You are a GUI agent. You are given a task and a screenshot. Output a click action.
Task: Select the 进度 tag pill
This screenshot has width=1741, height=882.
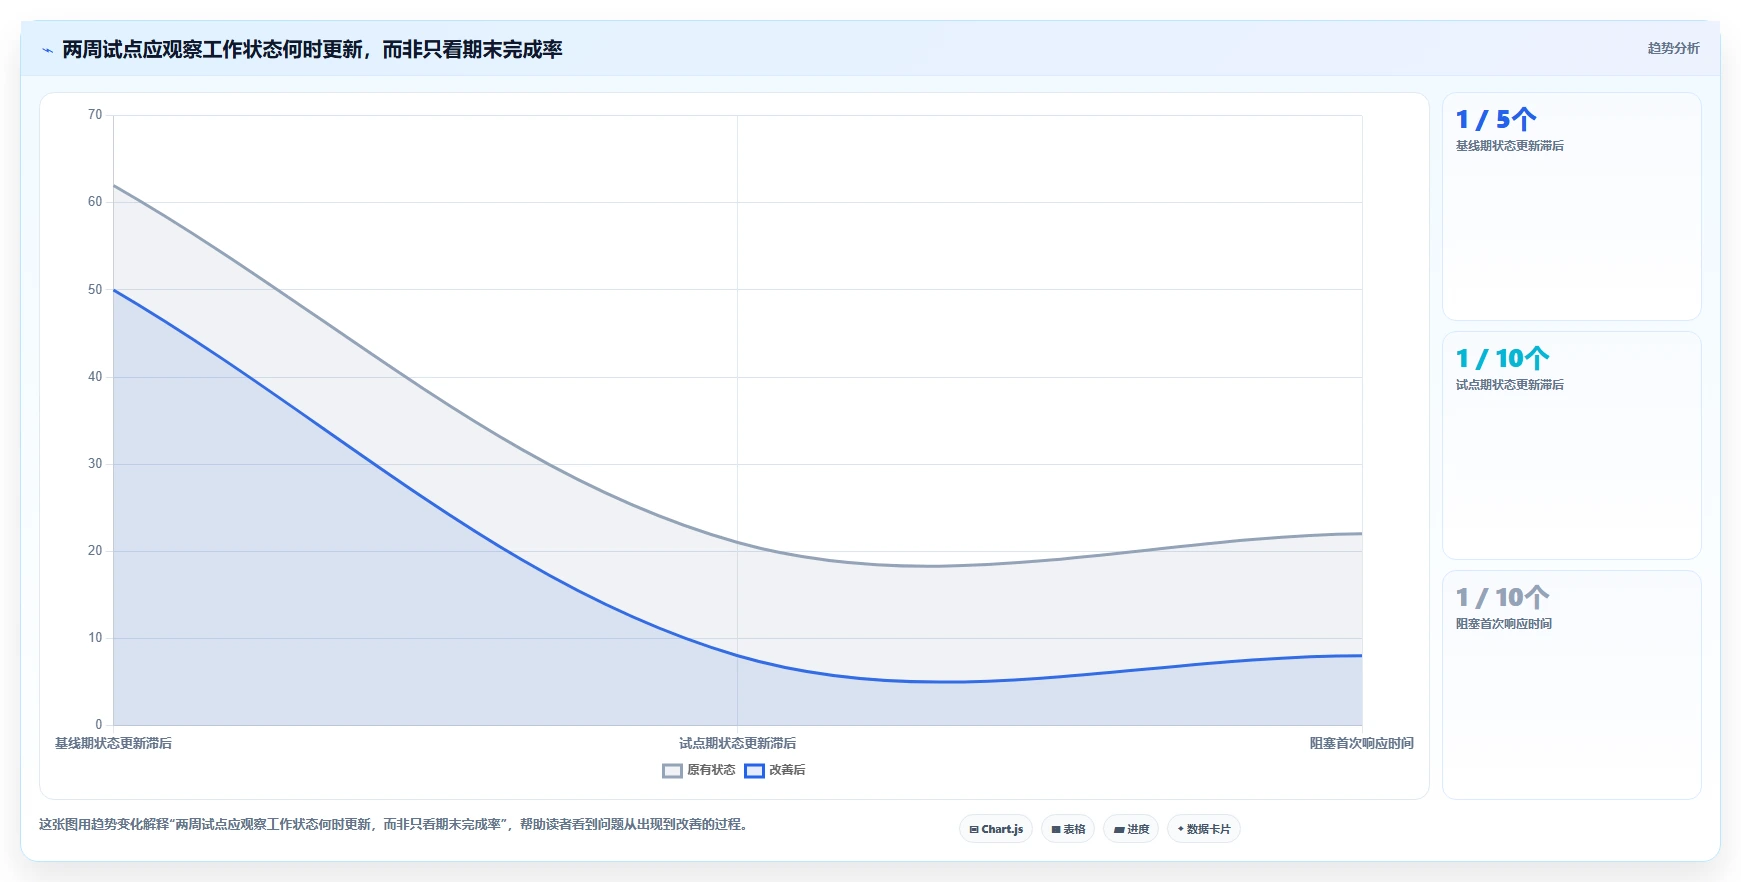pyautogui.click(x=1131, y=829)
